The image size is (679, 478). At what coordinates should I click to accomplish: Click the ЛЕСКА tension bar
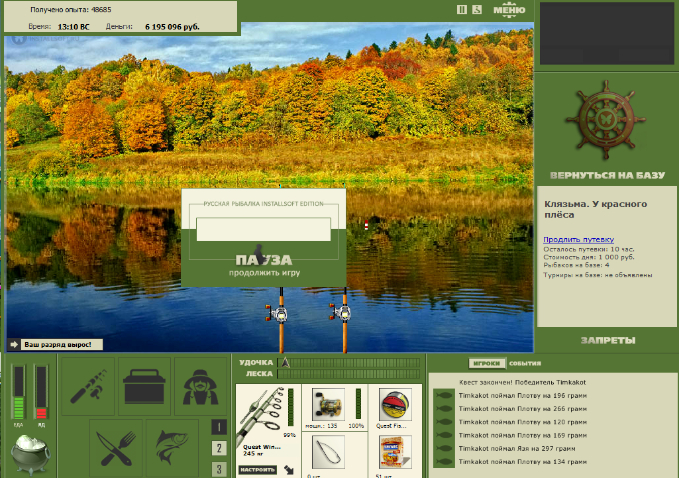click(x=349, y=374)
